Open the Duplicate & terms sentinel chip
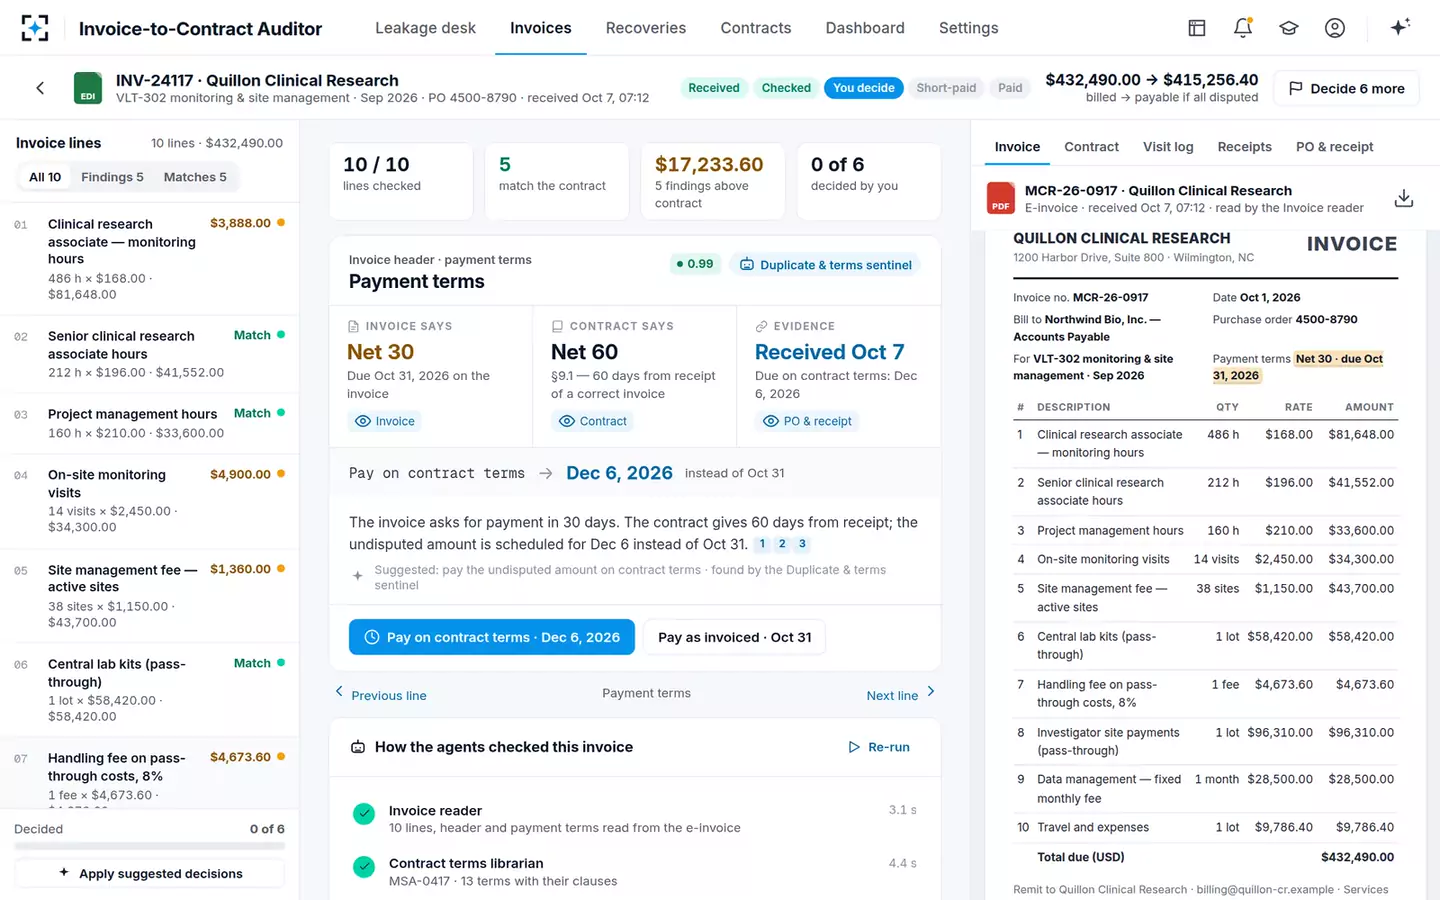The height and width of the screenshot is (900, 1440). pos(826,265)
